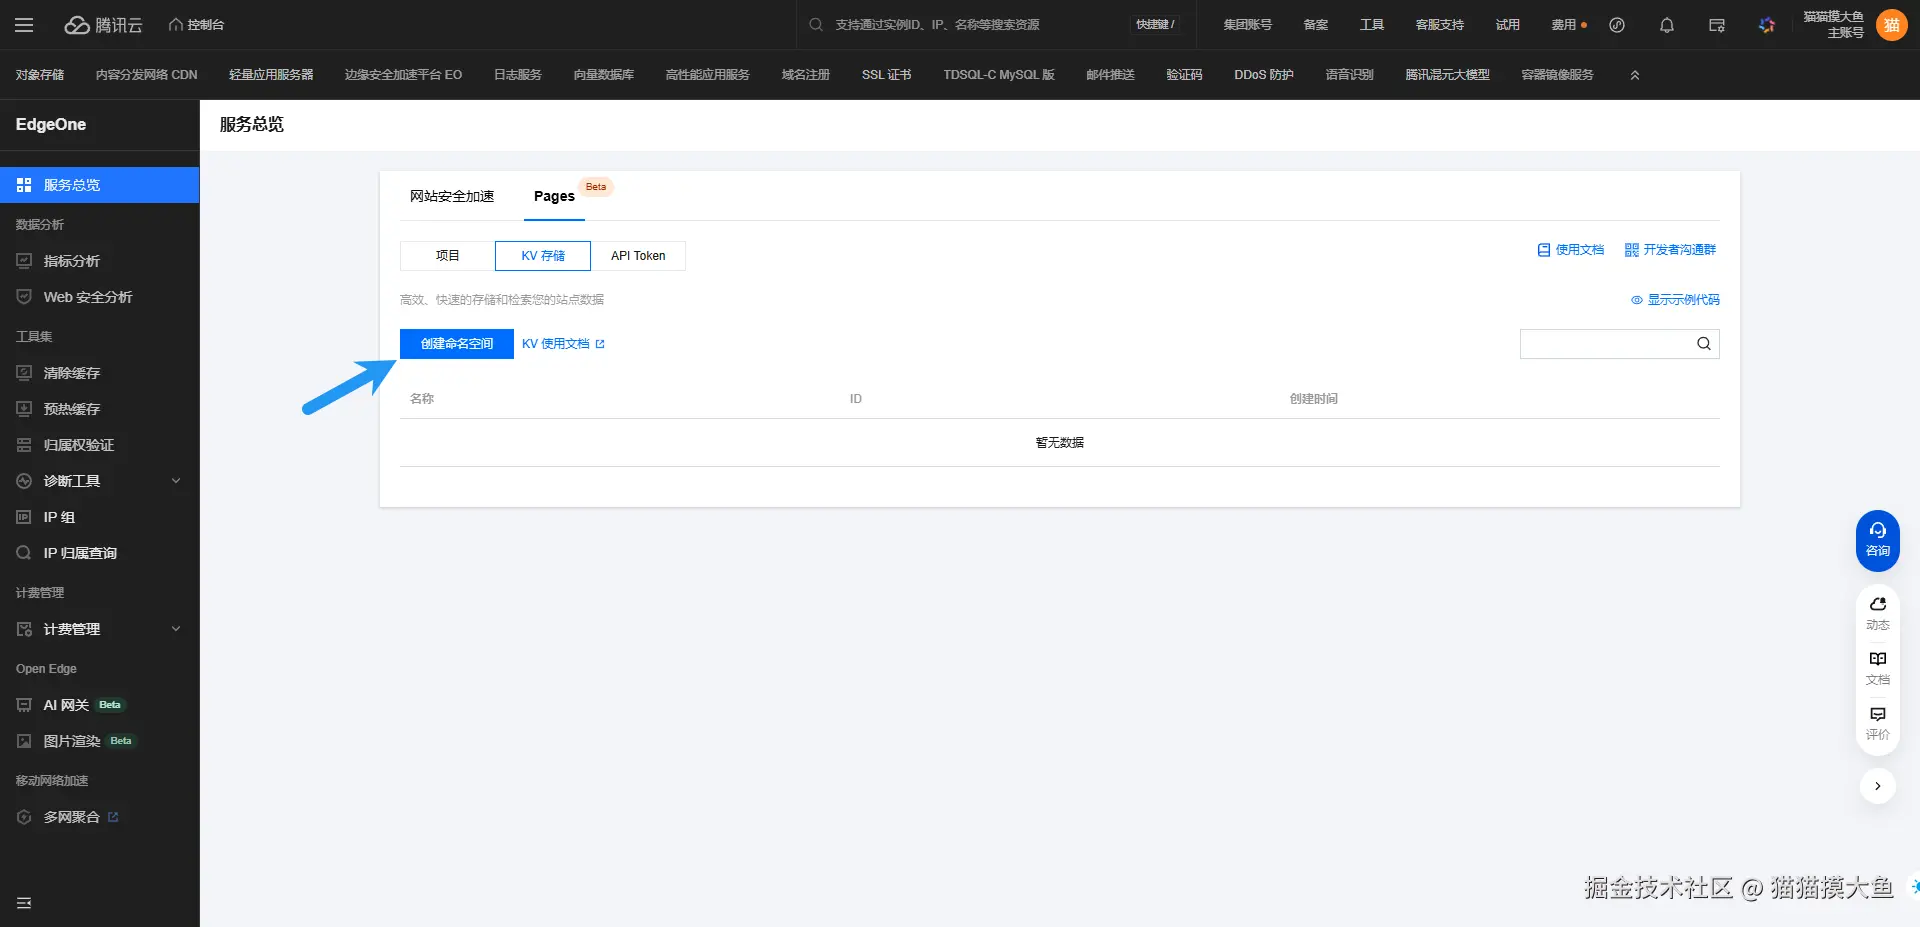
Task: Go to the 控制台 home link
Action: 196,25
